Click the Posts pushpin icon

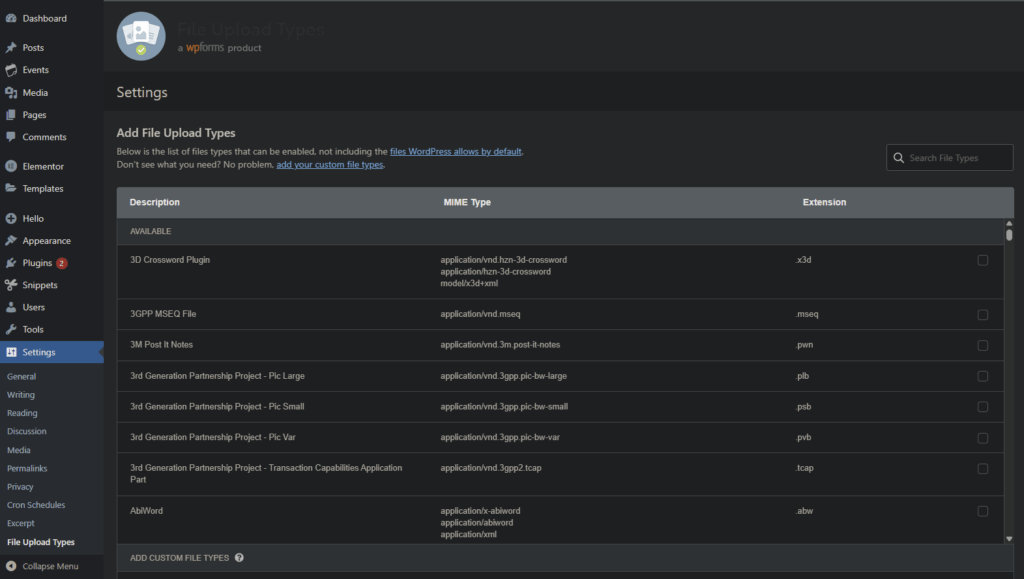click(11, 48)
